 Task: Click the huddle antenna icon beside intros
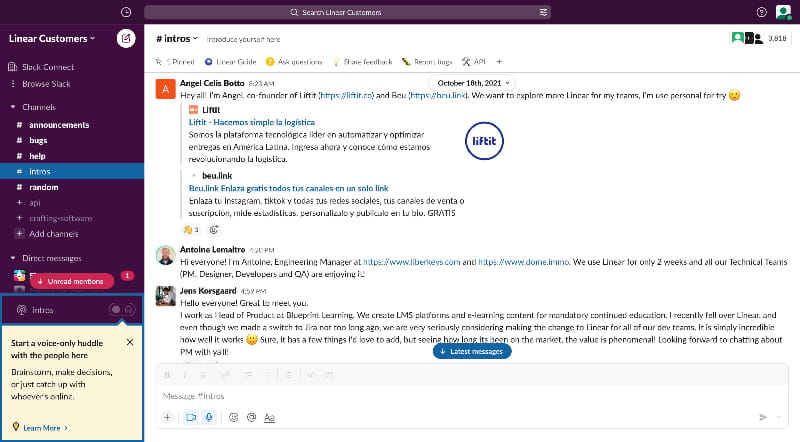21,310
